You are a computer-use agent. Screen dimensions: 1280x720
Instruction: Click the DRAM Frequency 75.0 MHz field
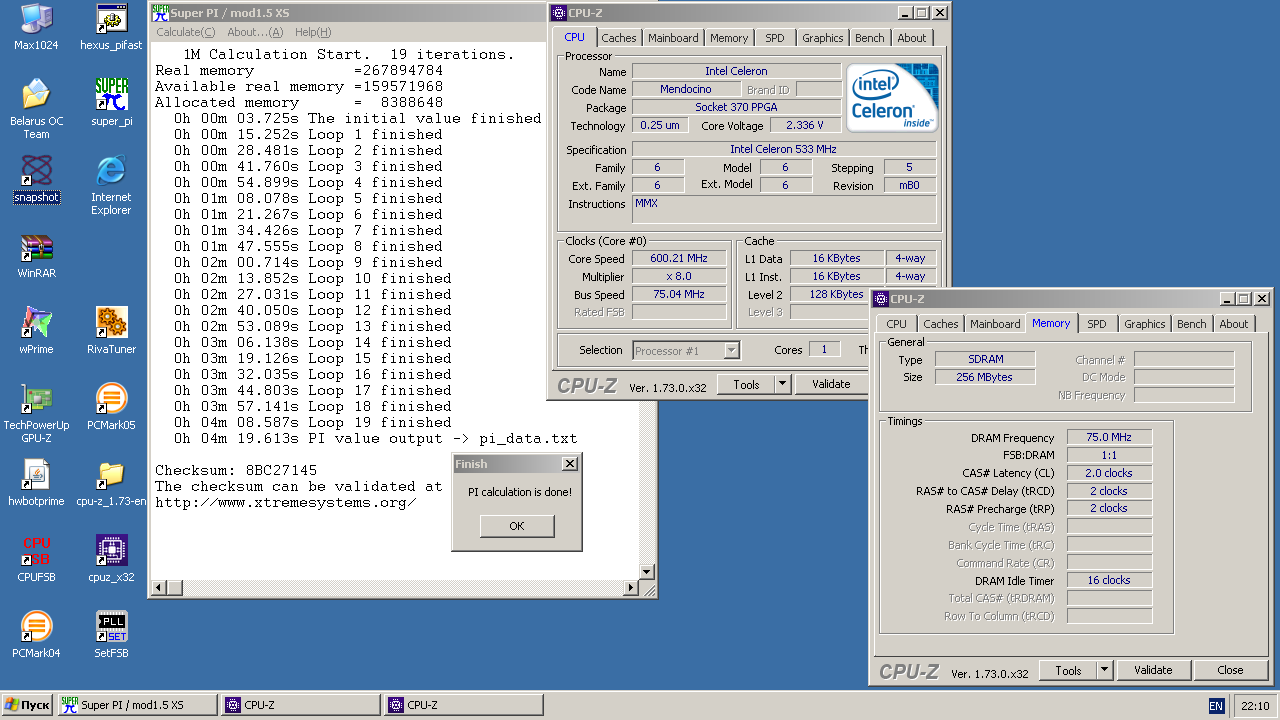(1109, 437)
